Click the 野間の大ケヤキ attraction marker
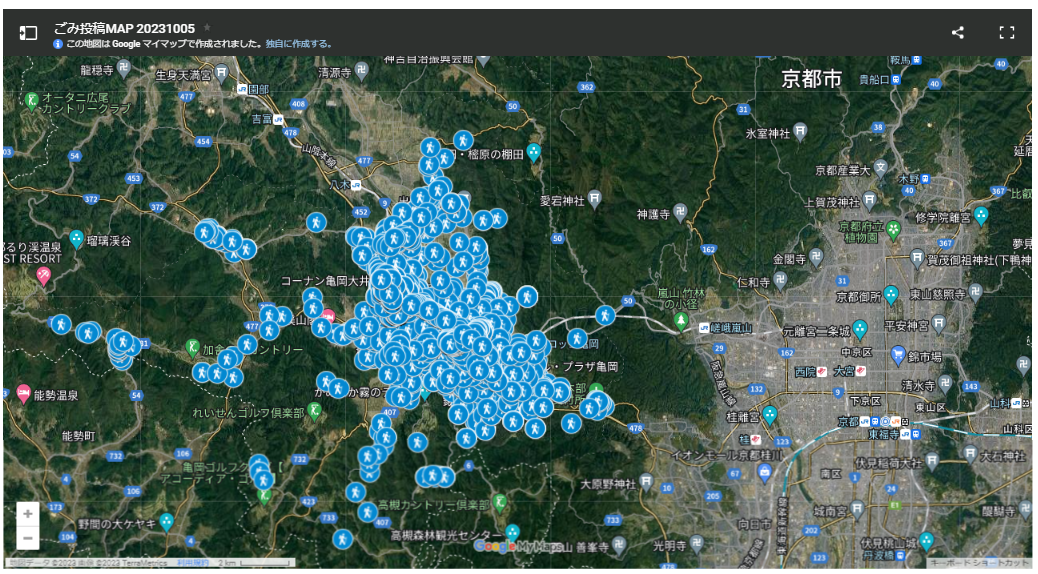The height and width of the screenshot is (574, 1038). click(x=166, y=522)
